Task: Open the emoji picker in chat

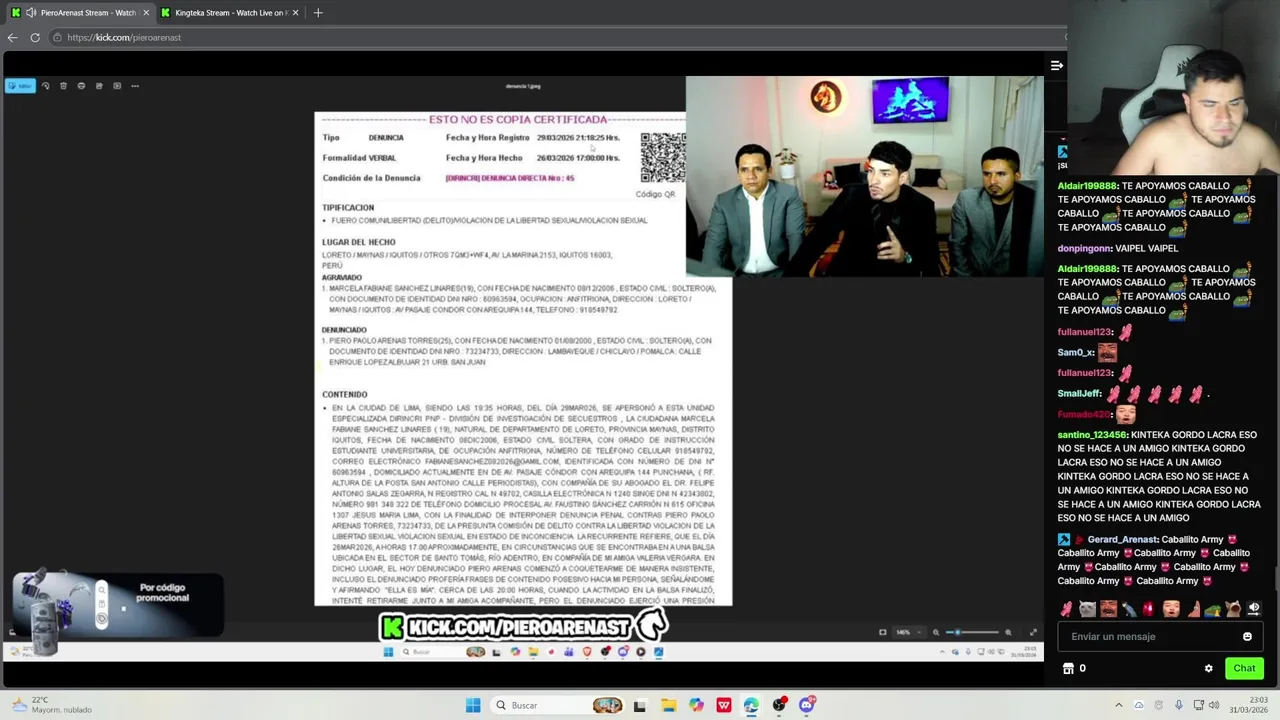Action: tap(1247, 637)
